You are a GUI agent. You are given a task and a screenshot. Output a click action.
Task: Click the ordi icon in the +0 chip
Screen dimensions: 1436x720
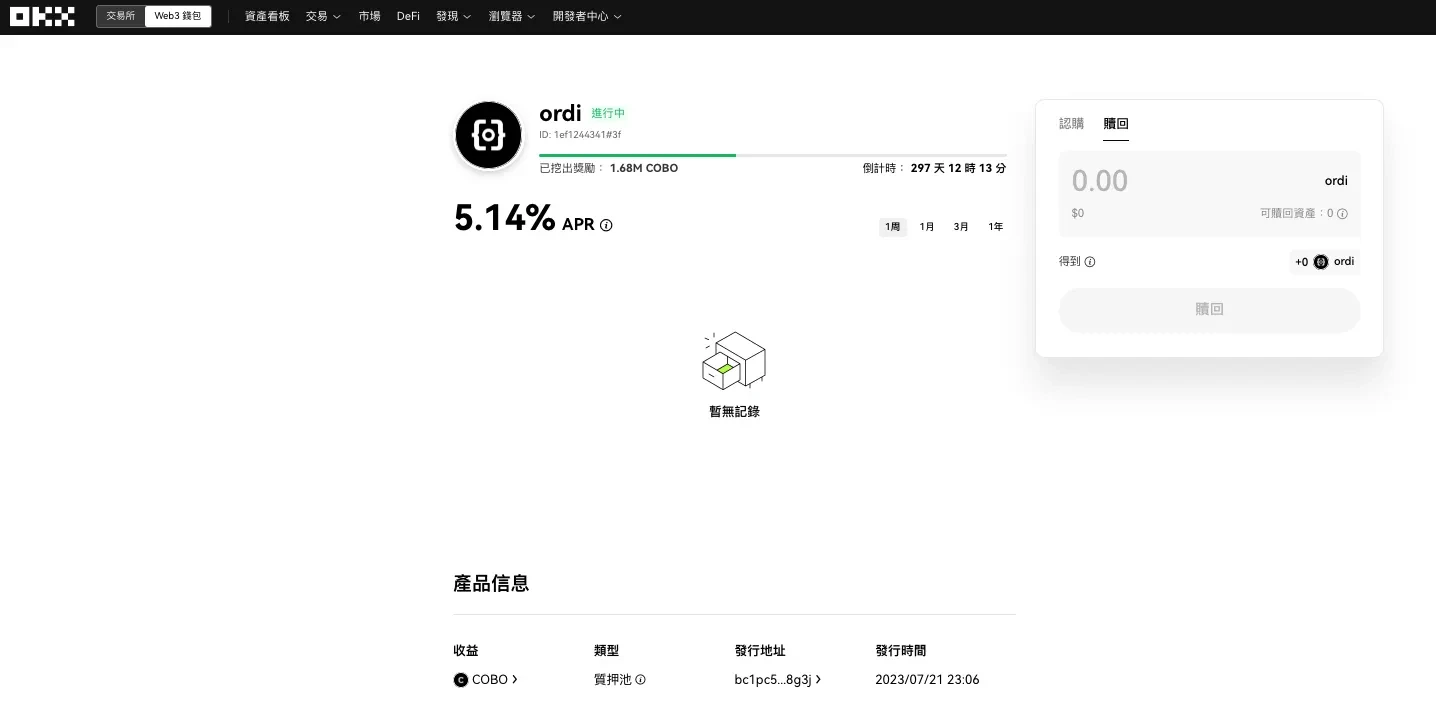[1321, 262]
